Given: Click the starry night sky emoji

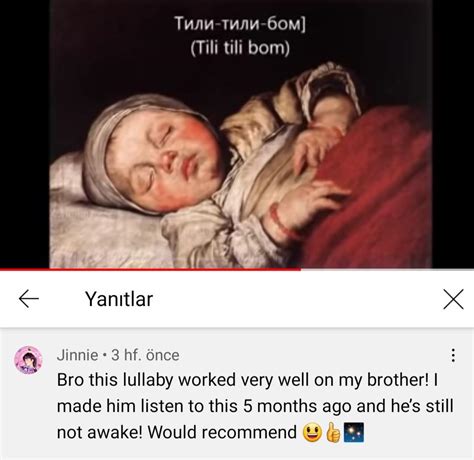Looking at the screenshot, I should pos(353,432).
